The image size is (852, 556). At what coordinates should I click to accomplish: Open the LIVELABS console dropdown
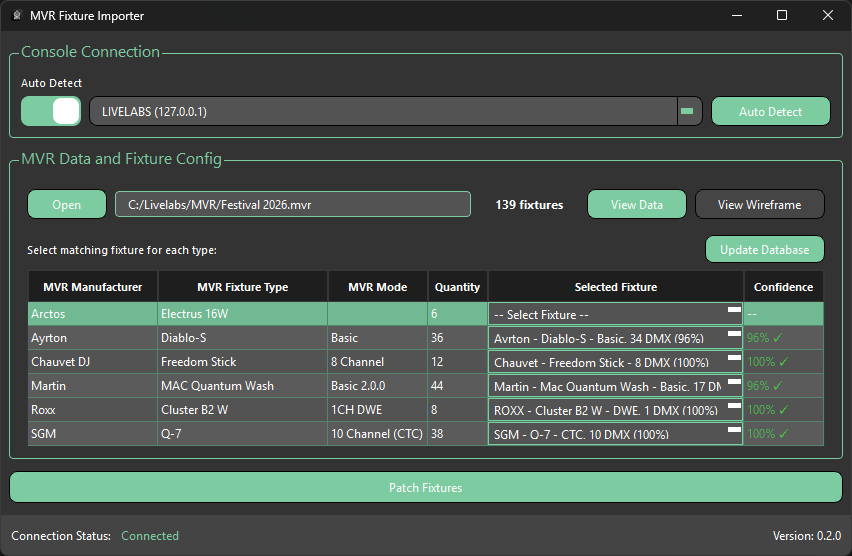point(396,111)
